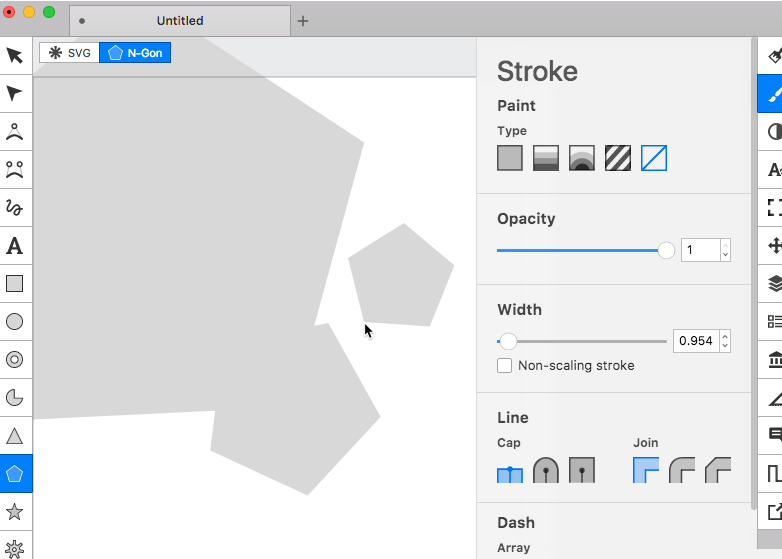Select square line cap
This screenshot has width=782, height=559.
582,470
